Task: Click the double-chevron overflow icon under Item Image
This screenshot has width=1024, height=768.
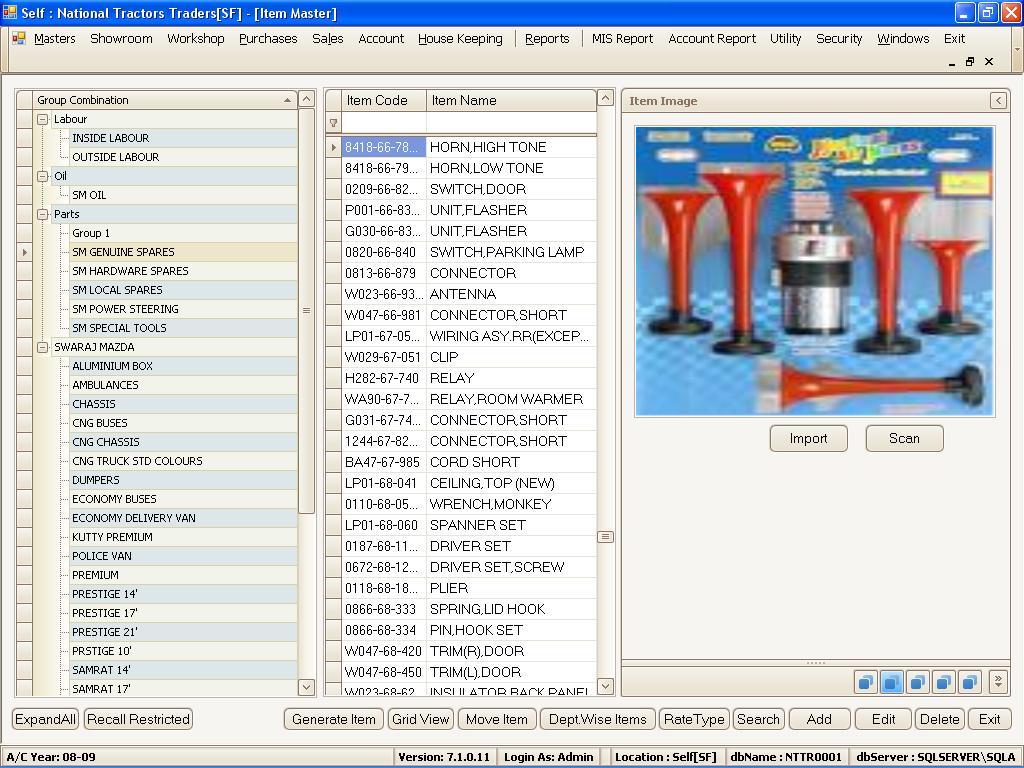Action: (x=997, y=682)
